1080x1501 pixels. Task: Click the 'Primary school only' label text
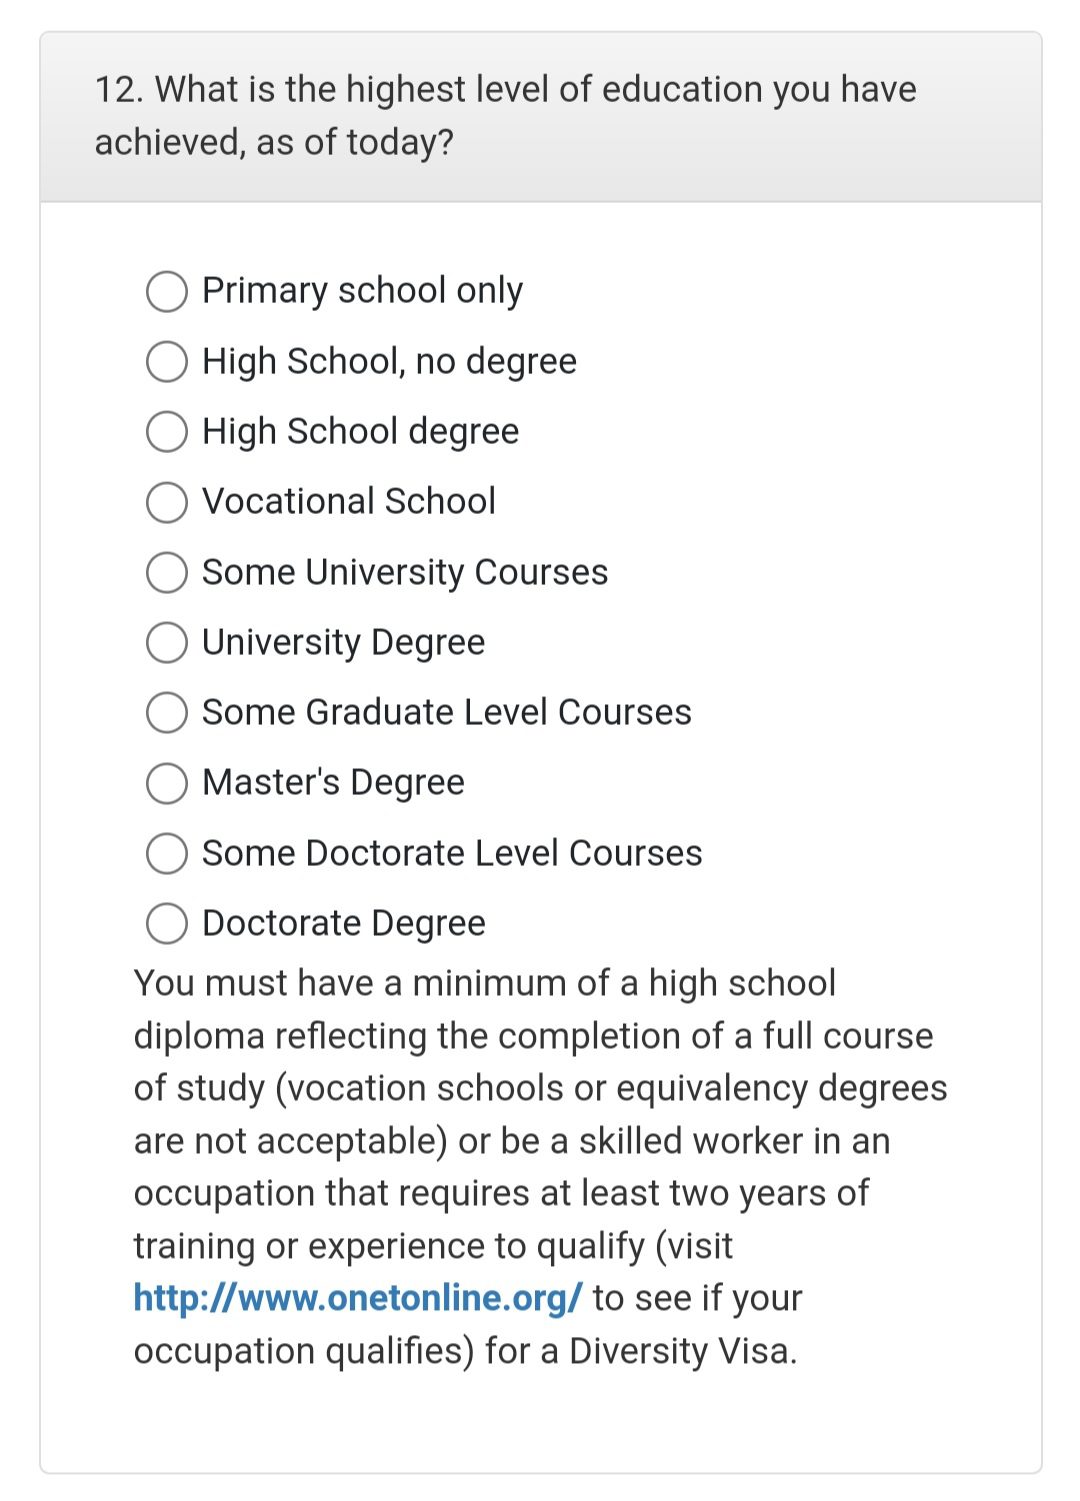tap(362, 291)
